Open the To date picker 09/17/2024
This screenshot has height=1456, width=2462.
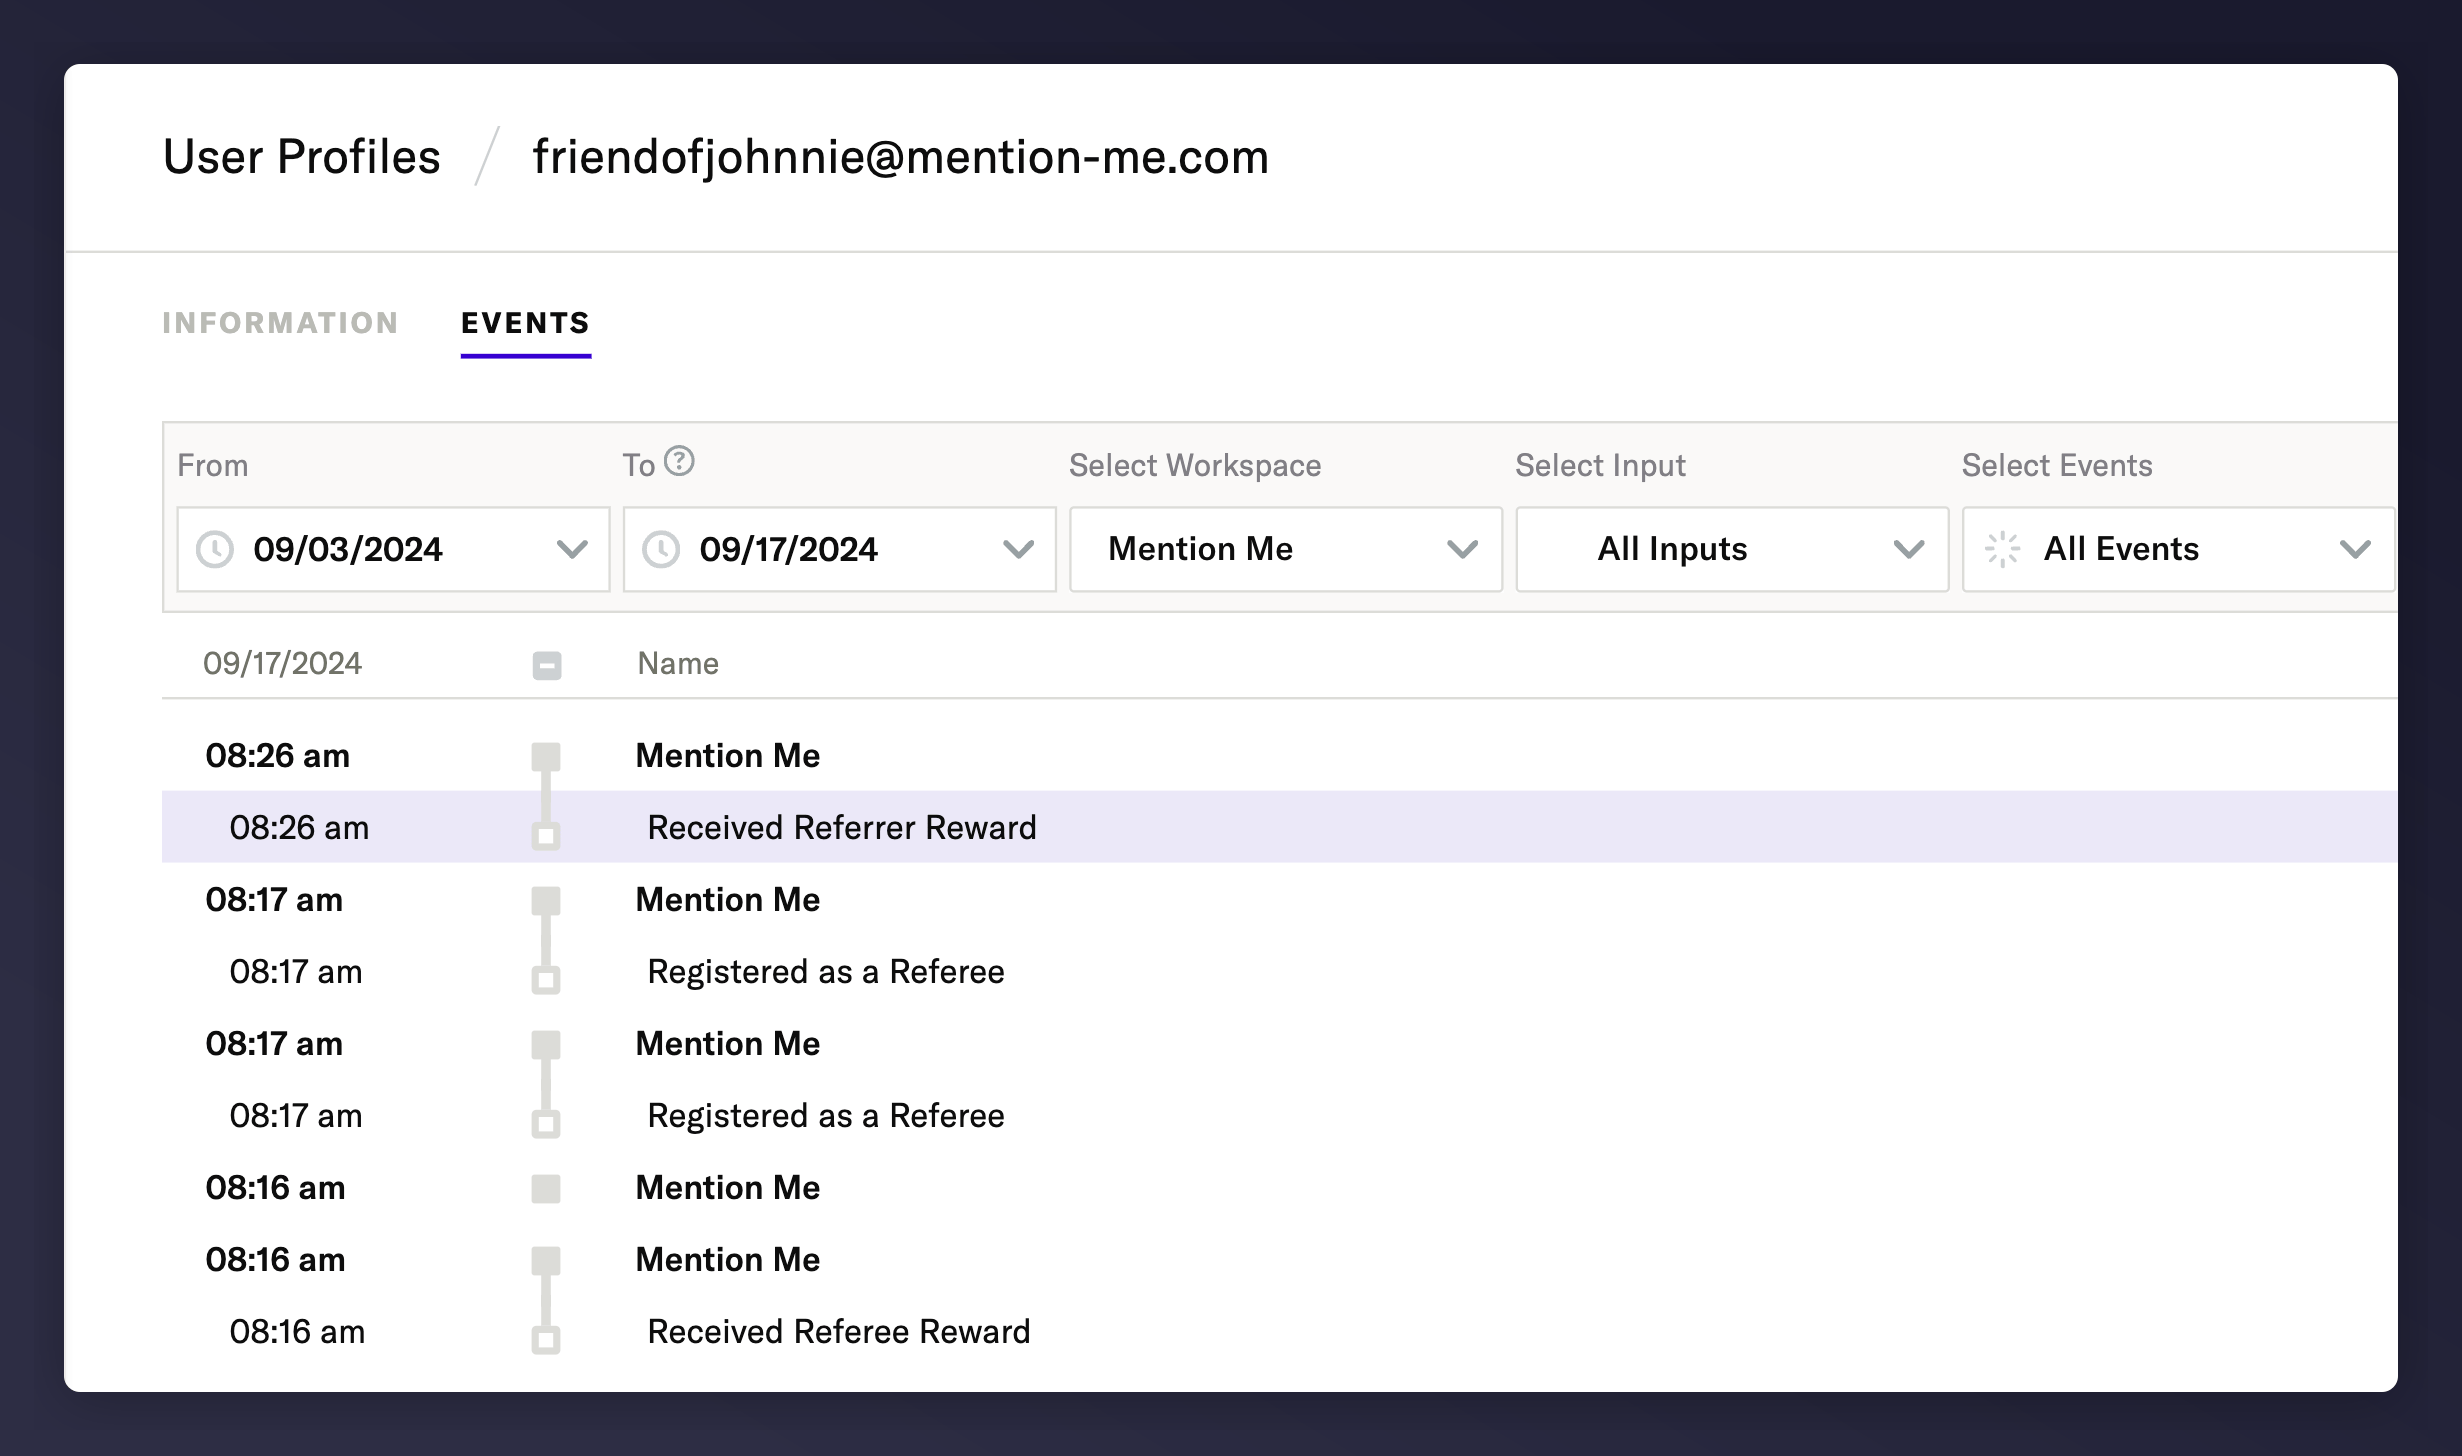point(839,549)
